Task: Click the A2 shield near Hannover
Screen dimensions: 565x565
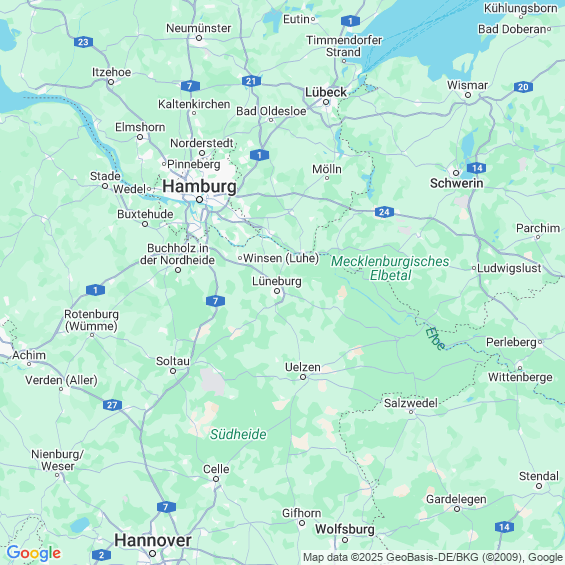Action: 101,555
